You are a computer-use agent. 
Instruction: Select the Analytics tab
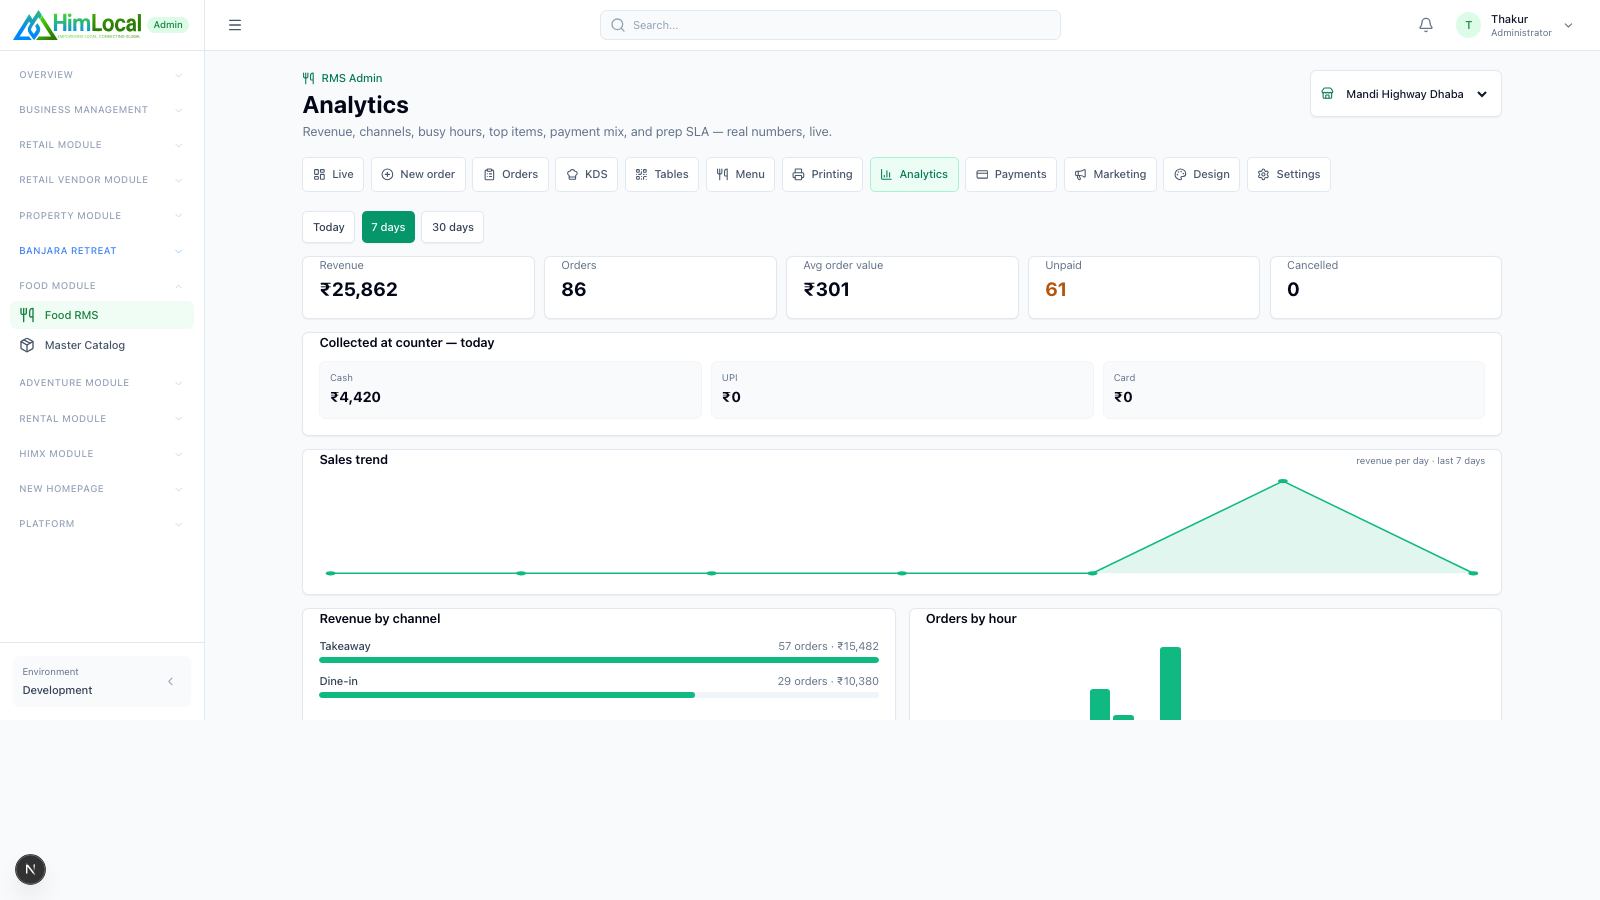pyautogui.click(x=914, y=174)
